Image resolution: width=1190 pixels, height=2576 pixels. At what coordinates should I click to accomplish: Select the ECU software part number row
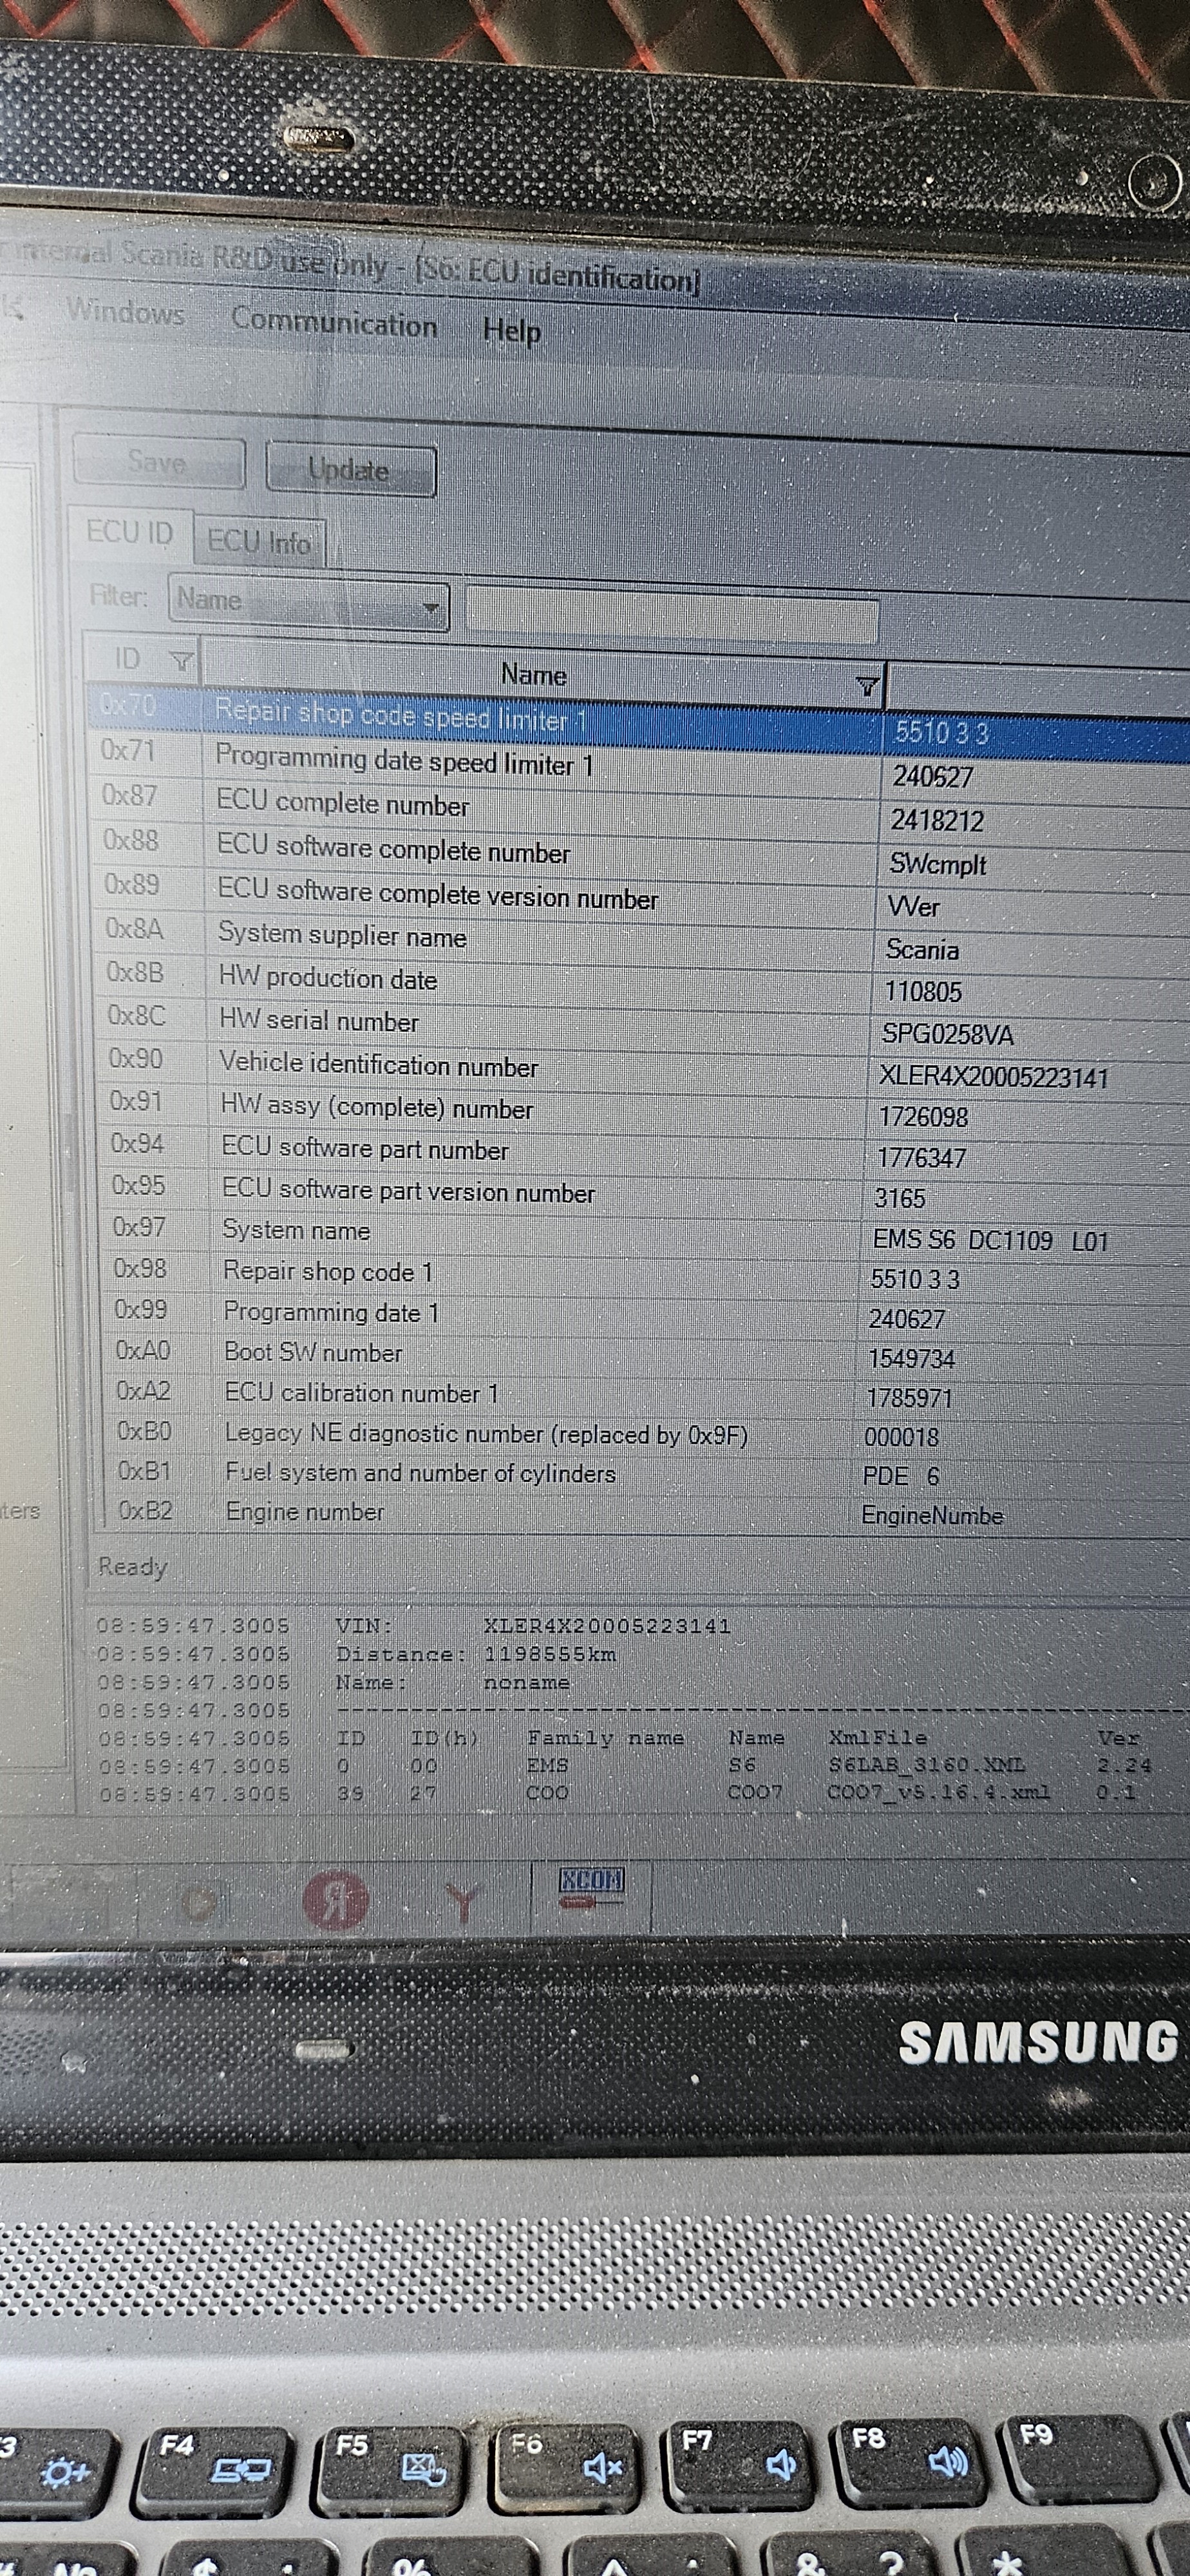[x=365, y=1149]
